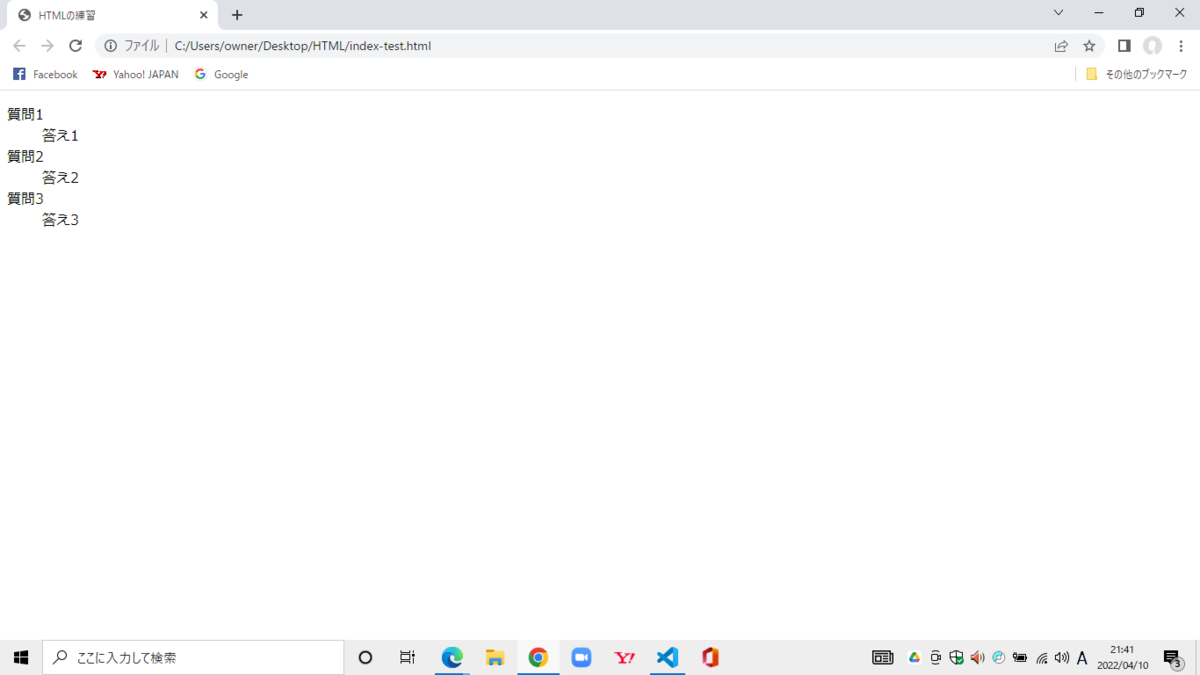Open Chrome's customize menu (three dots)
1200x675 pixels.
pyautogui.click(x=1181, y=46)
